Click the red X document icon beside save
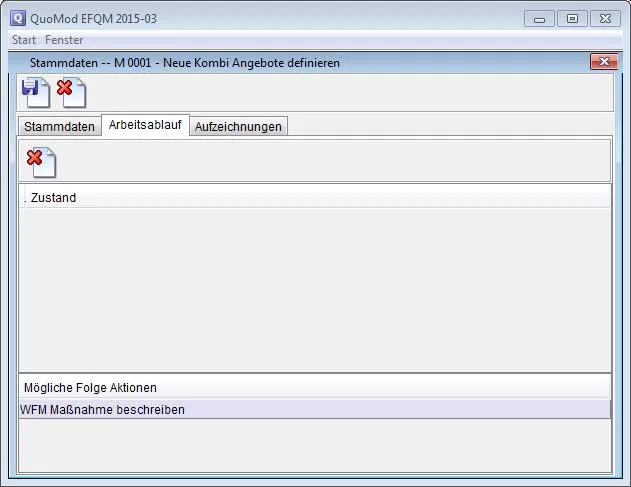 [x=71, y=92]
